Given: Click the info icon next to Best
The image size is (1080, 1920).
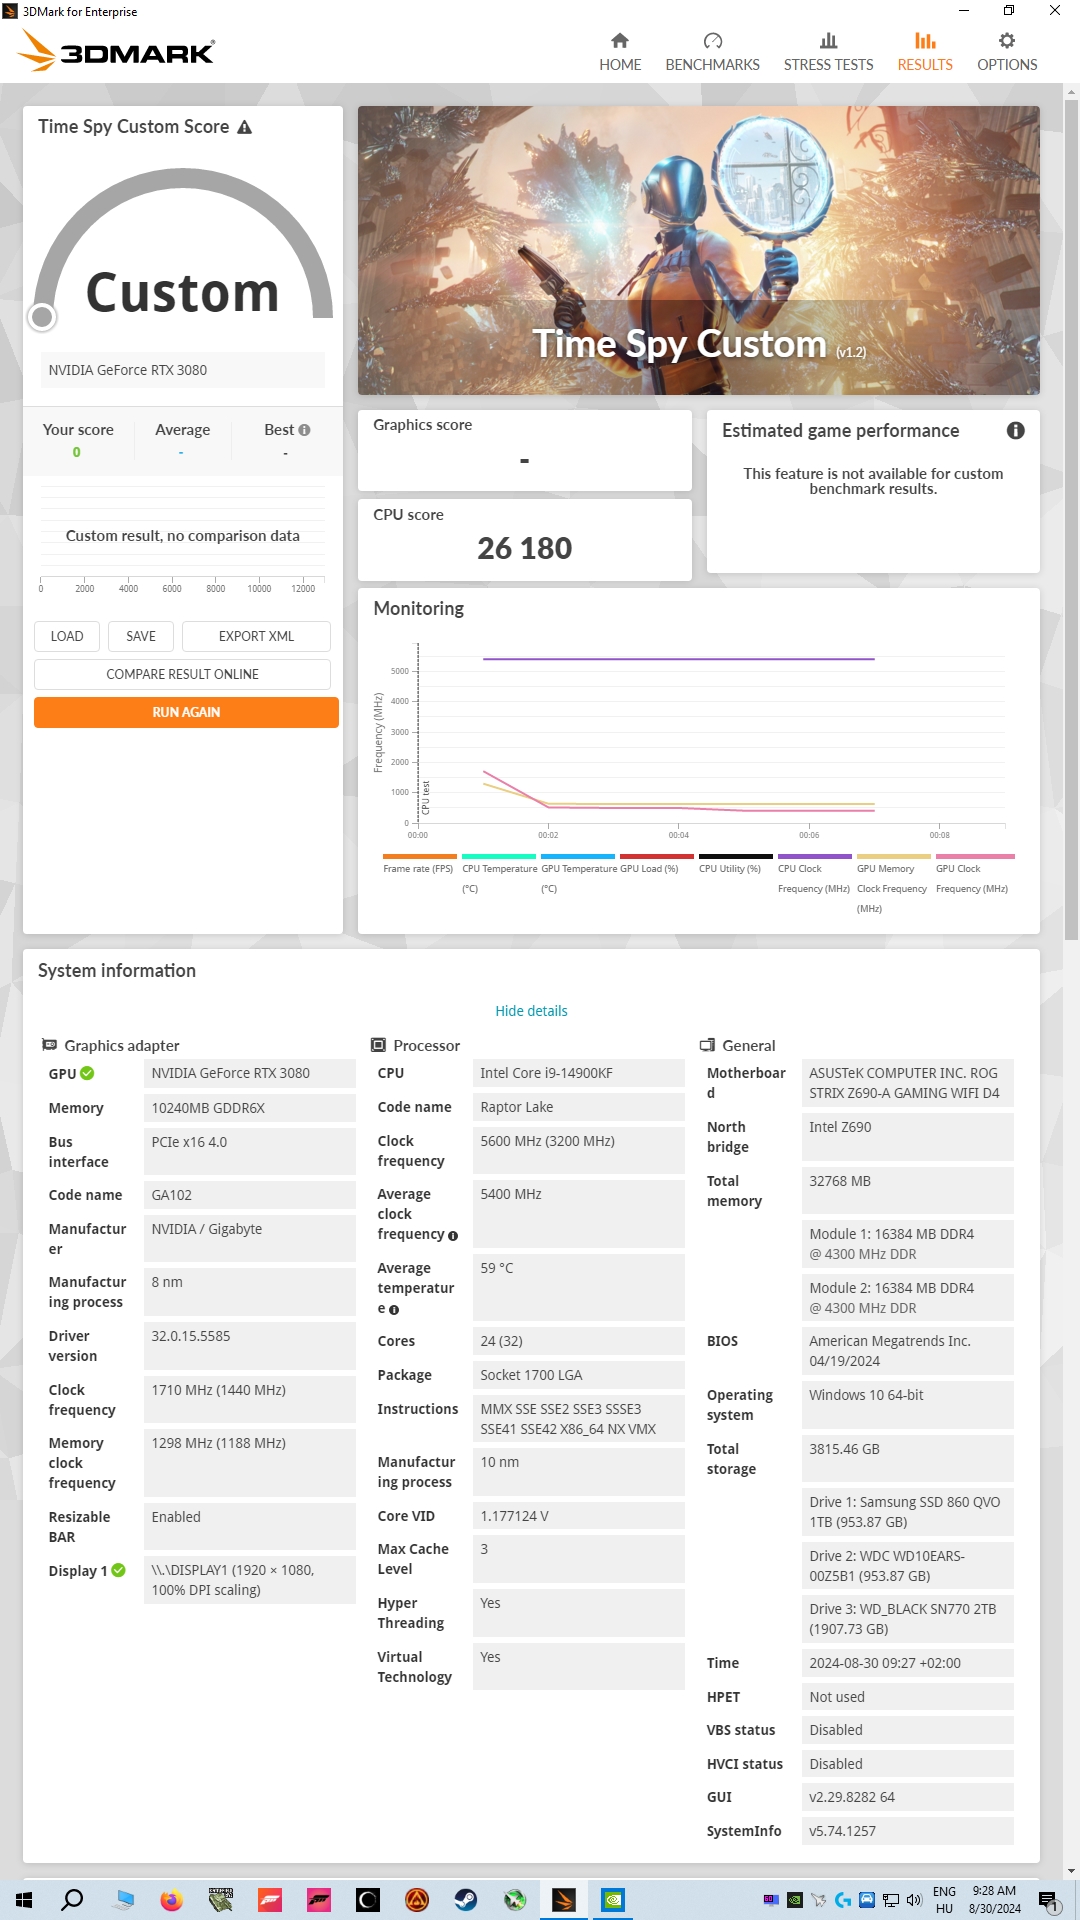Looking at the screenshot, I should 304,430.
